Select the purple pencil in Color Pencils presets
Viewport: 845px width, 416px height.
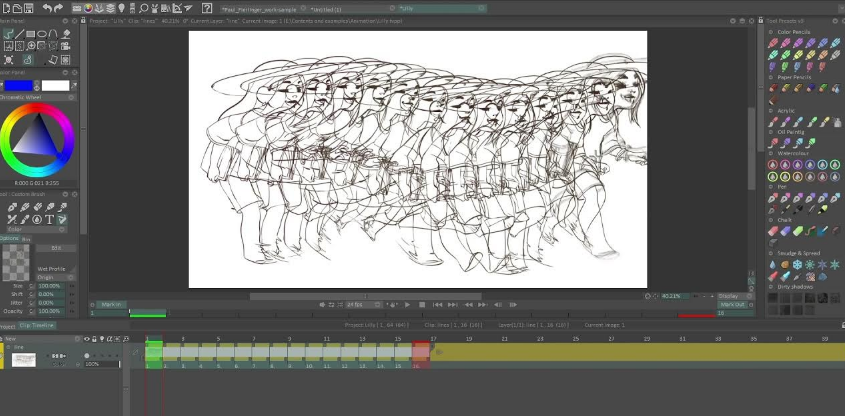coord(798,43)
